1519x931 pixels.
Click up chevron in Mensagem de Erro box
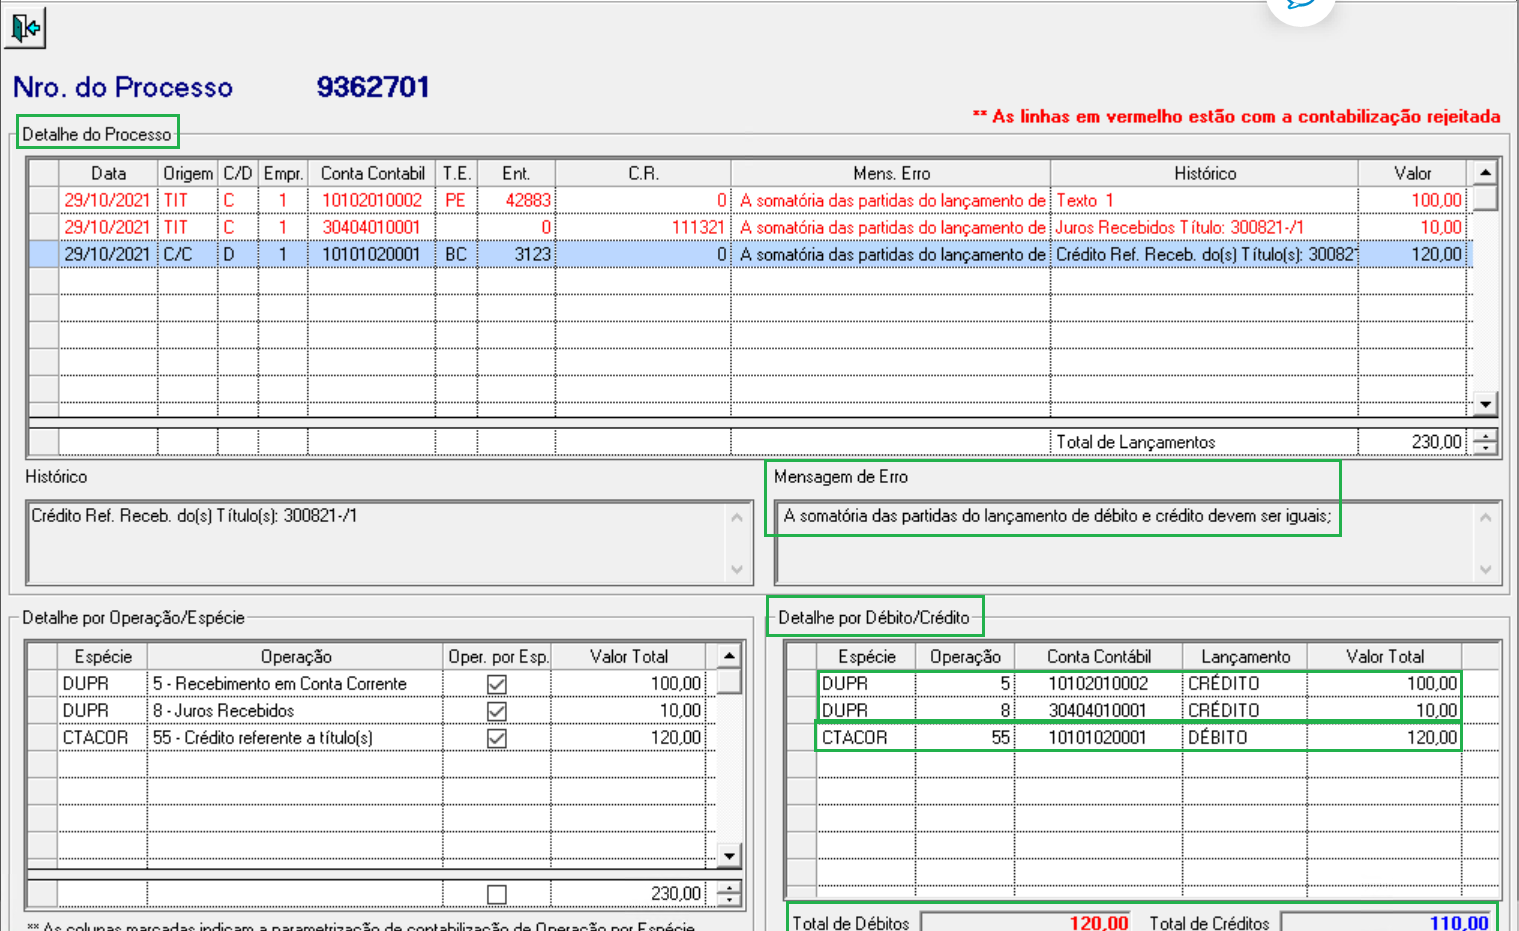1485,517
